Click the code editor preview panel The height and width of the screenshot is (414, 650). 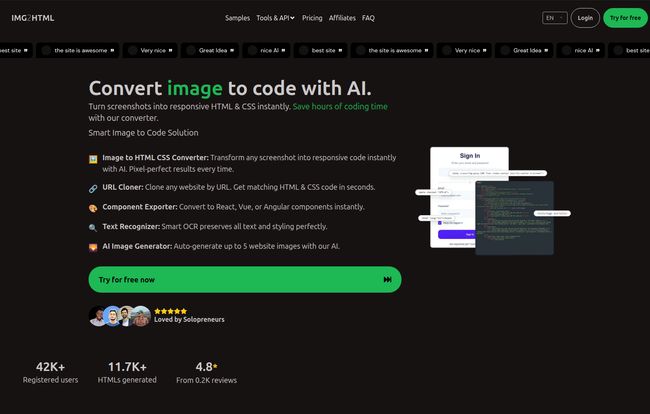click(x=514, y=218)
